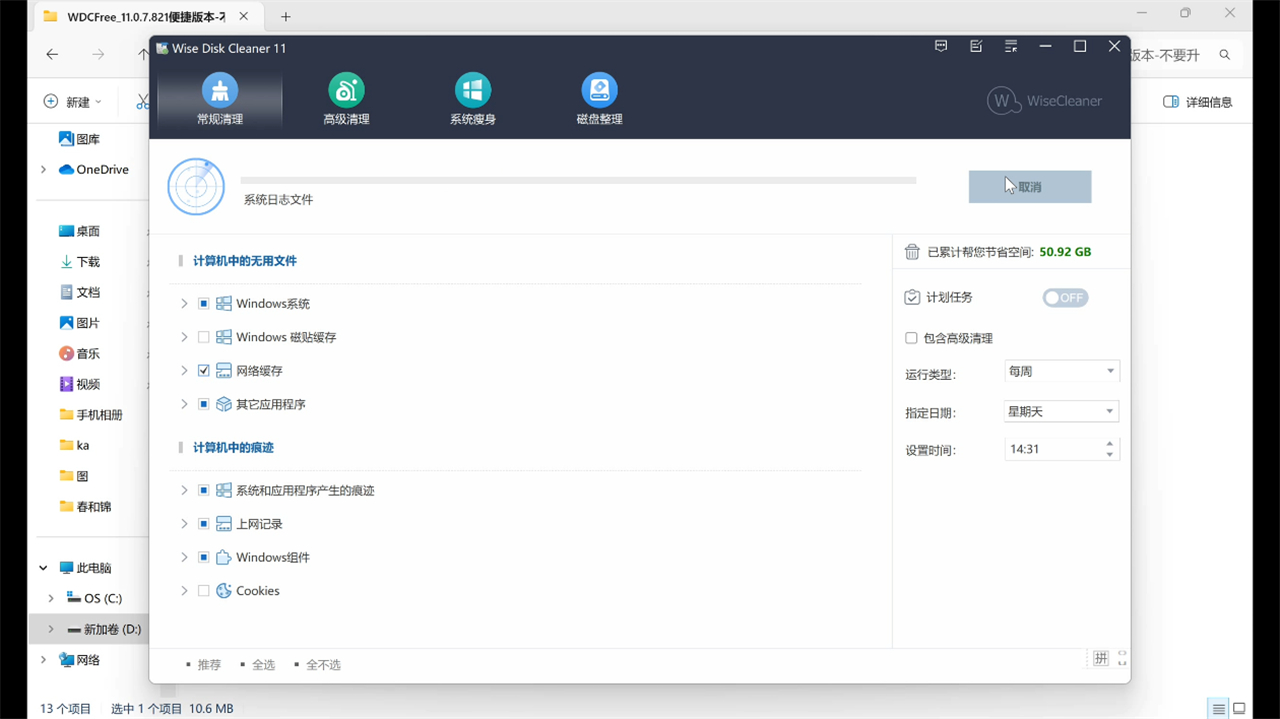Expand the Cookies row

tap(184, 591)
